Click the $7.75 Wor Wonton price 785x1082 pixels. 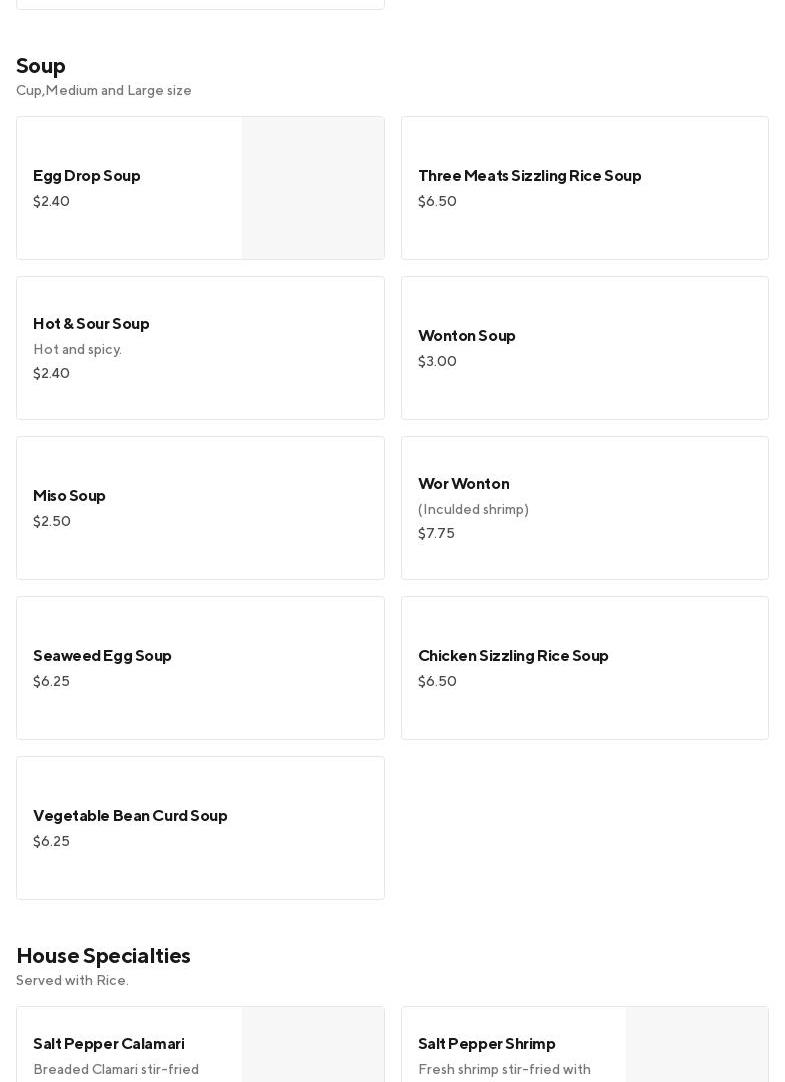(x=436, y=534)
